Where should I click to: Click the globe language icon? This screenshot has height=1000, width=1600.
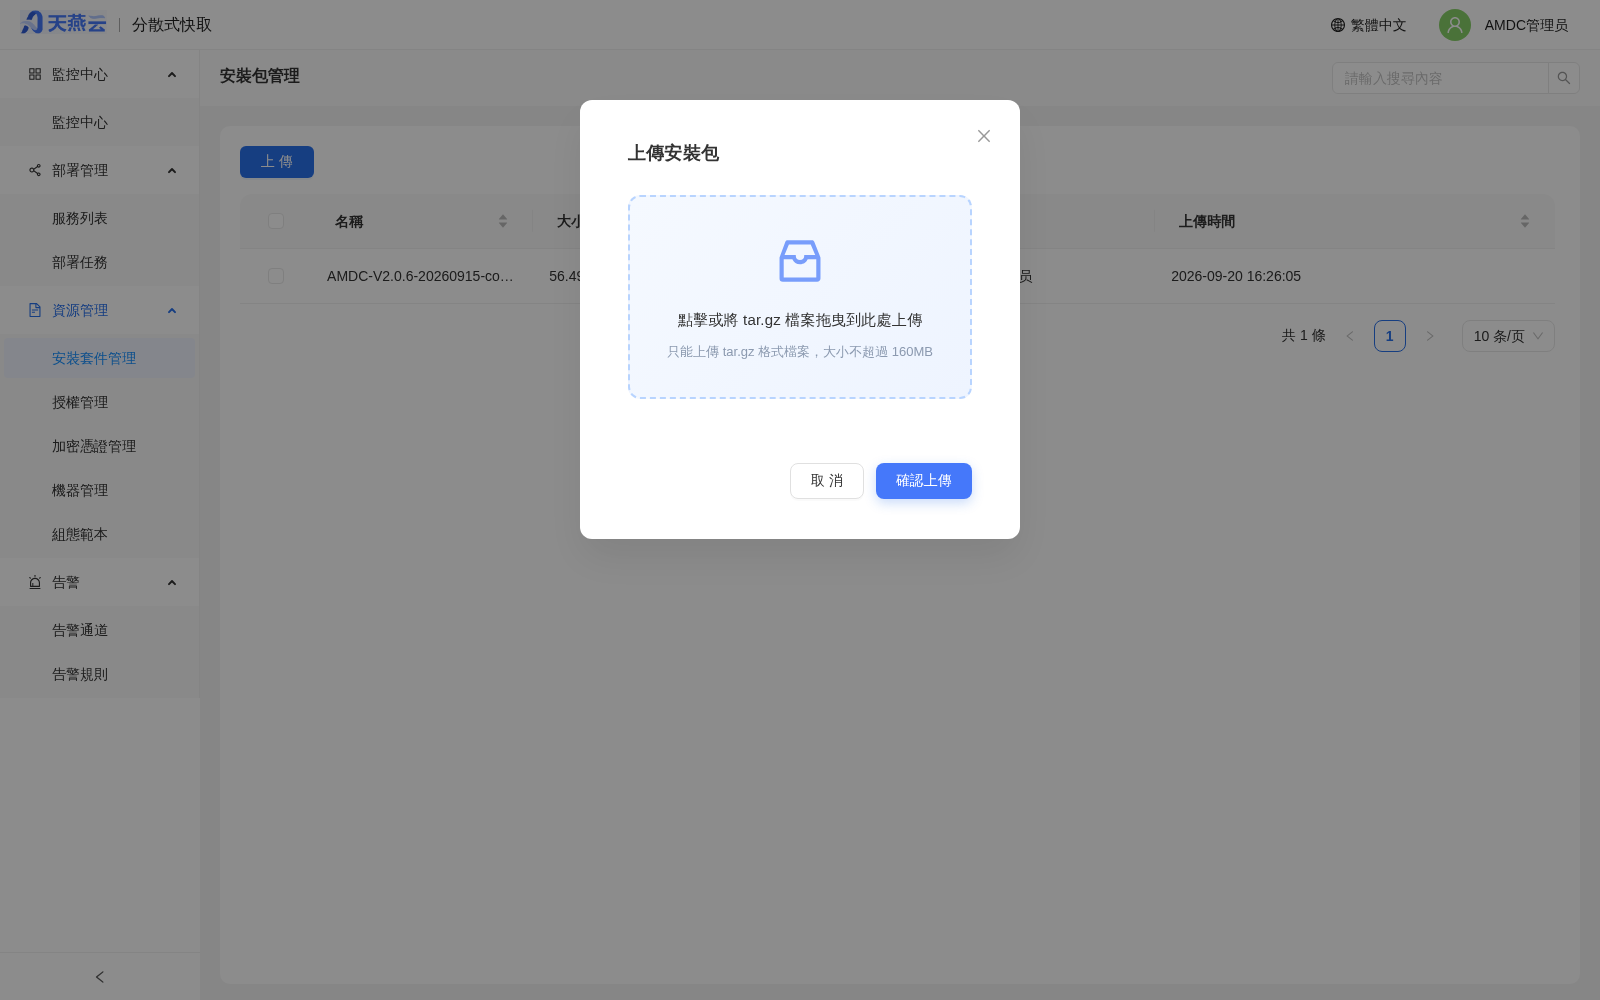(1338, 25)
